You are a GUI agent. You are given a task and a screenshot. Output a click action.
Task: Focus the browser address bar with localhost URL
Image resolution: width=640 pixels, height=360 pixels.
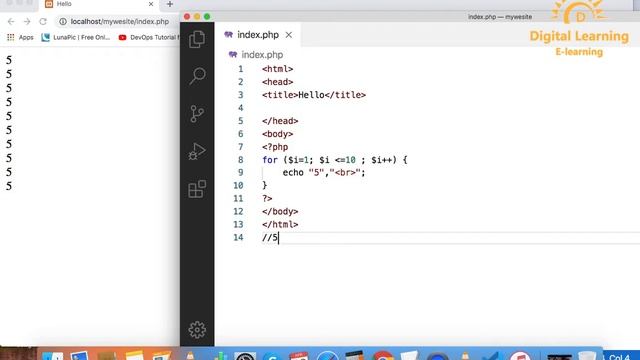(120, 22)
